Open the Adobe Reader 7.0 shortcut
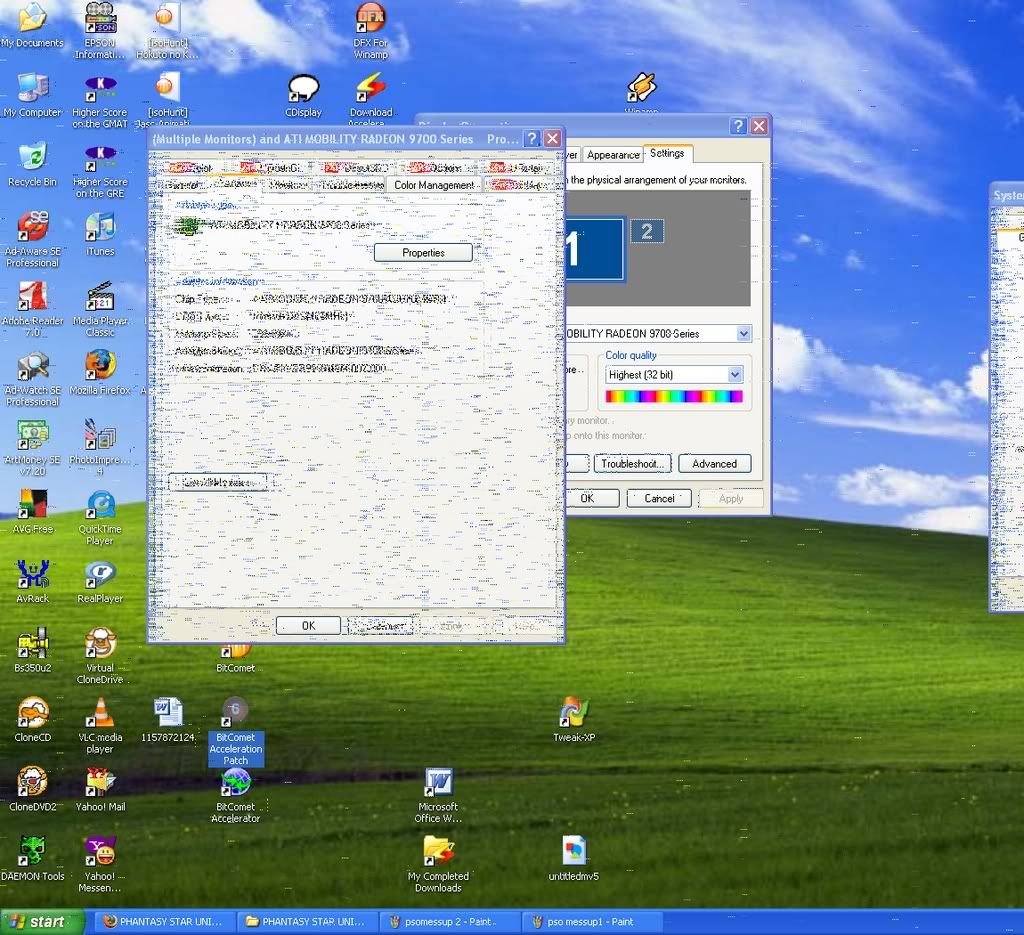 (32, 309)
